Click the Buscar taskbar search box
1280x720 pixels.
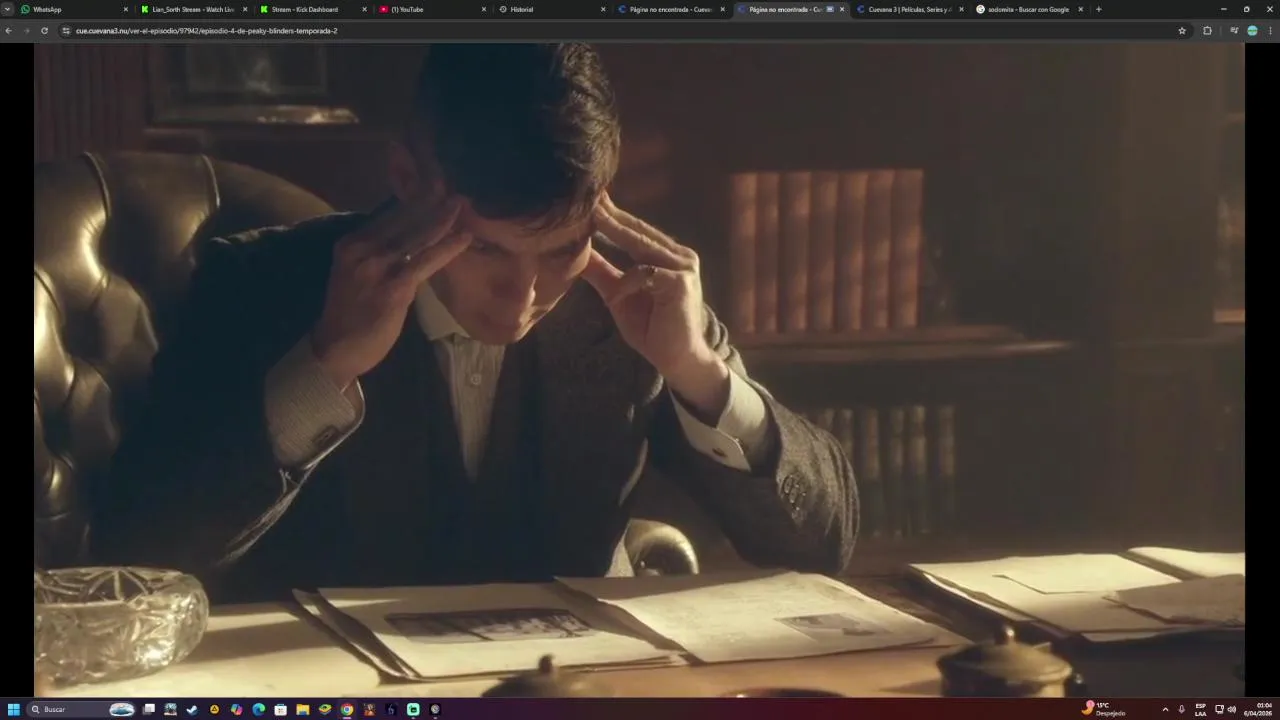coord(82,709)
